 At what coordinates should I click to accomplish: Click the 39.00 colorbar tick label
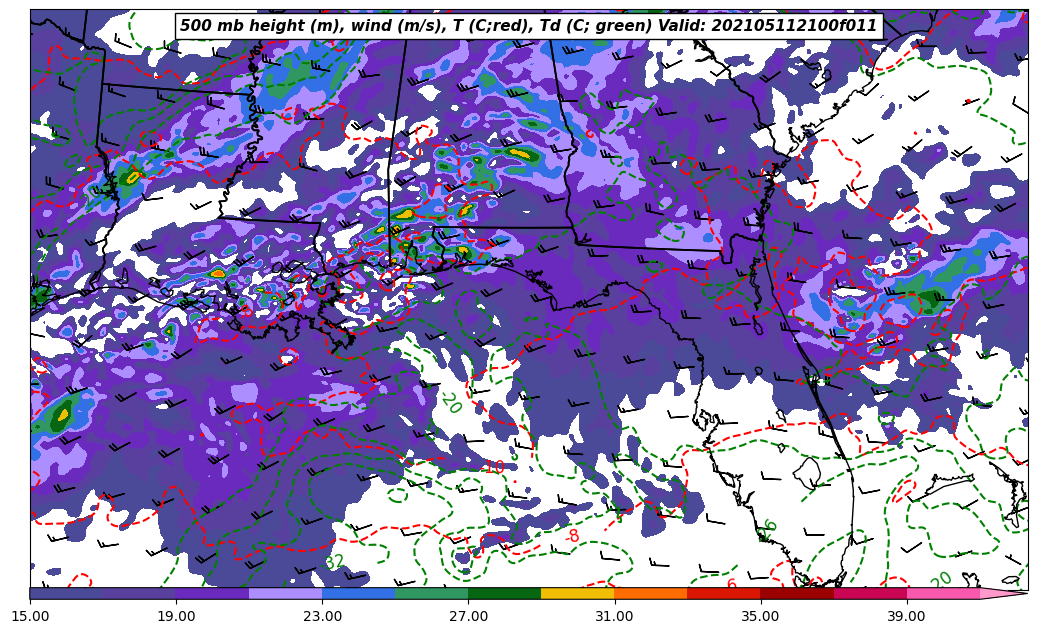click(x=907, y=616)
